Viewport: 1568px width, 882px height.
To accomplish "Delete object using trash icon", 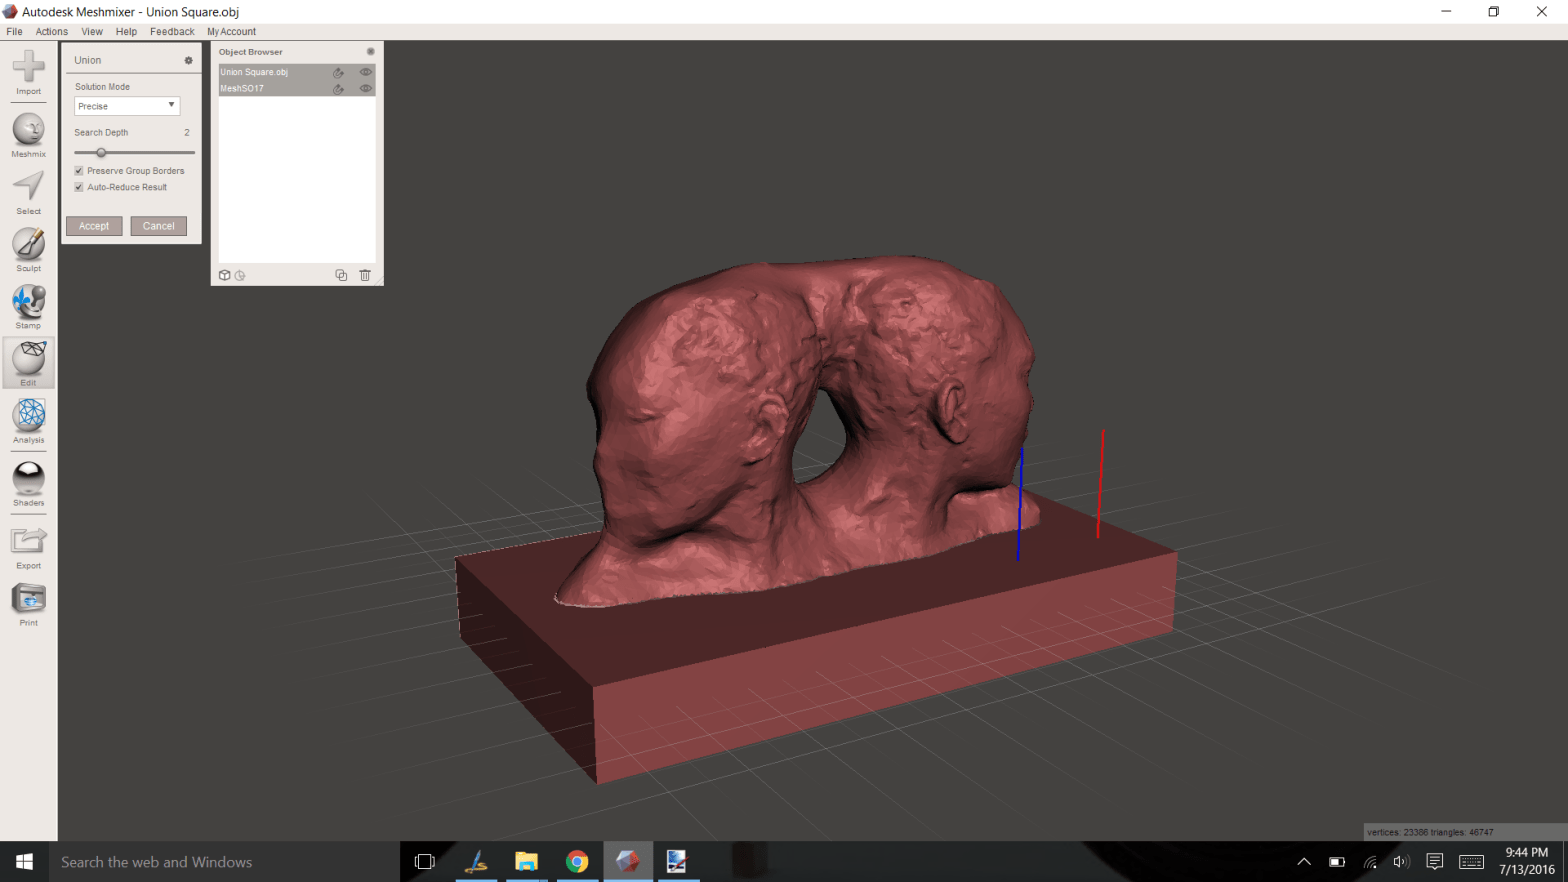I will pyautogui.click(x=365, y=275).
